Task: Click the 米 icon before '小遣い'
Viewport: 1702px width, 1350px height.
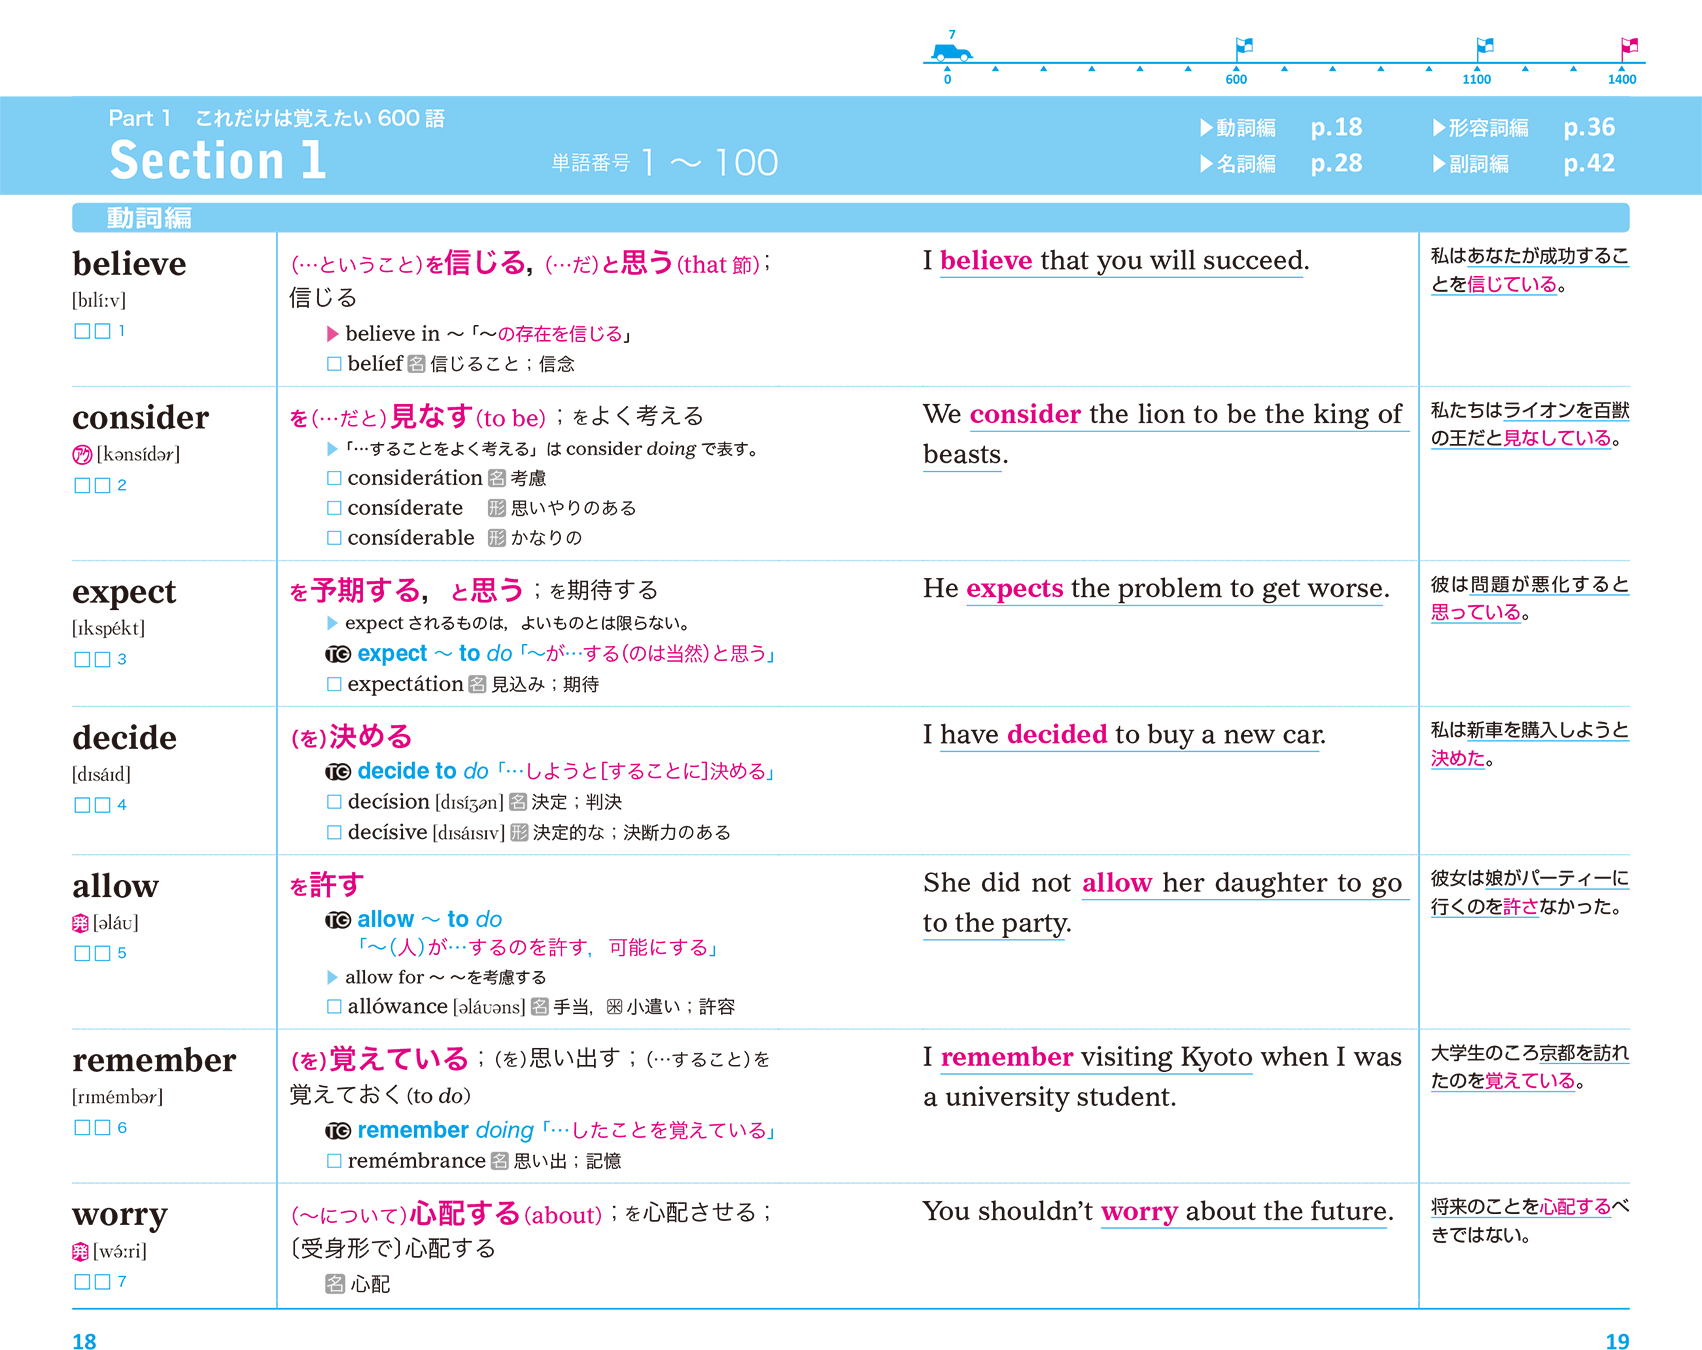Action: point(615,1007)
